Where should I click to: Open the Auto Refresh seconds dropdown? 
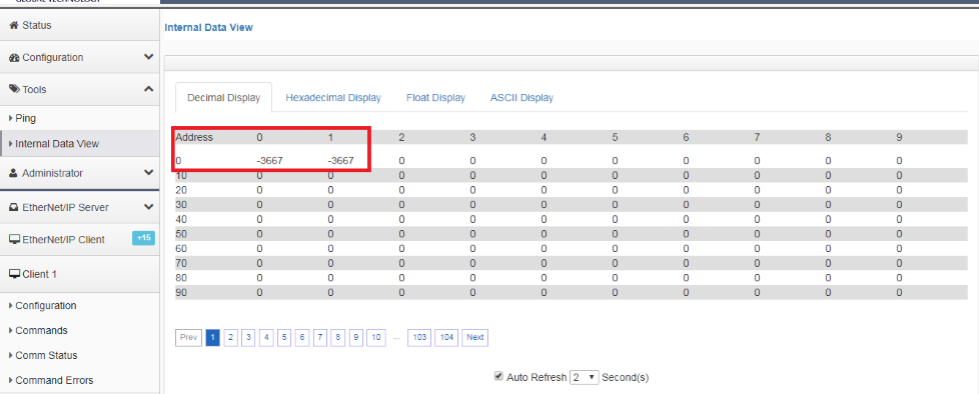click(x=584, y=377)
